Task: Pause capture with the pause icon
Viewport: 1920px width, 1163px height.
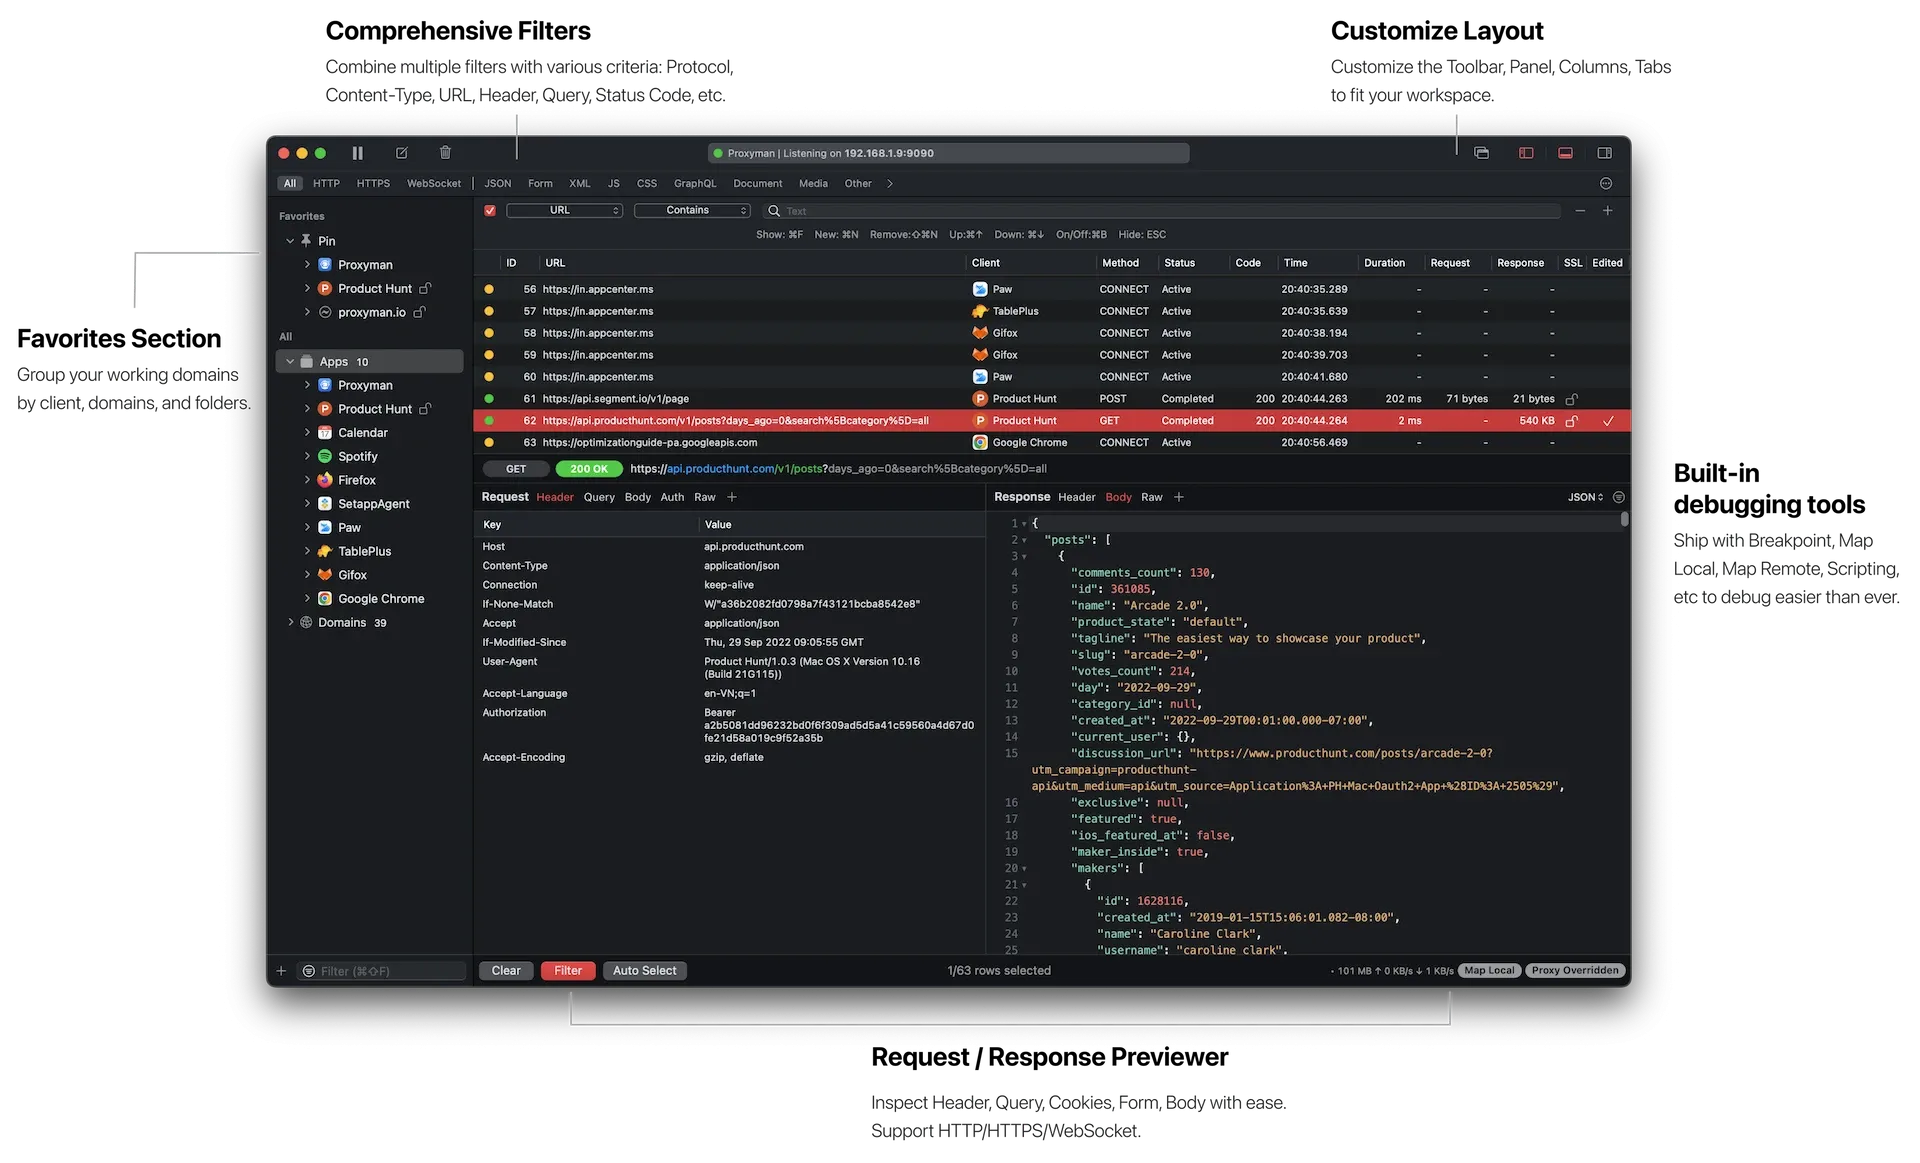Action: pyautogui.click(x=357, y=153)
